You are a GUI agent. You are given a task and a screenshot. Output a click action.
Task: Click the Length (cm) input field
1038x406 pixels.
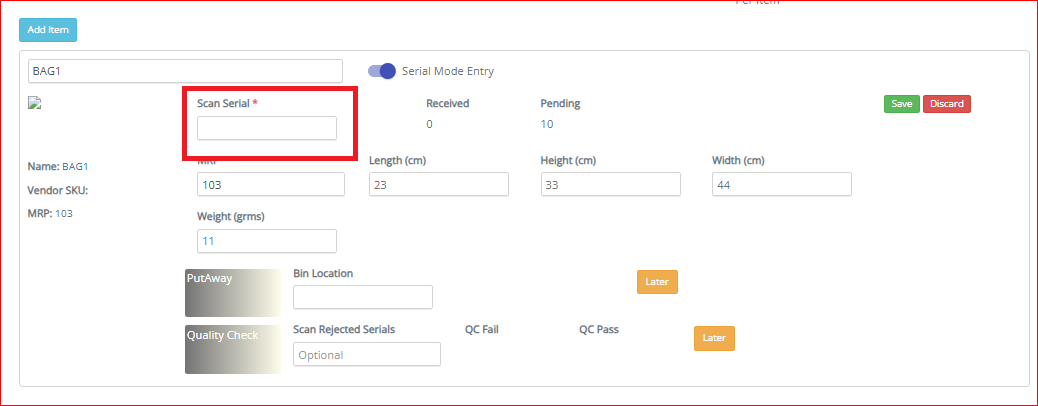pyautogui.click(x=439, y=184)
